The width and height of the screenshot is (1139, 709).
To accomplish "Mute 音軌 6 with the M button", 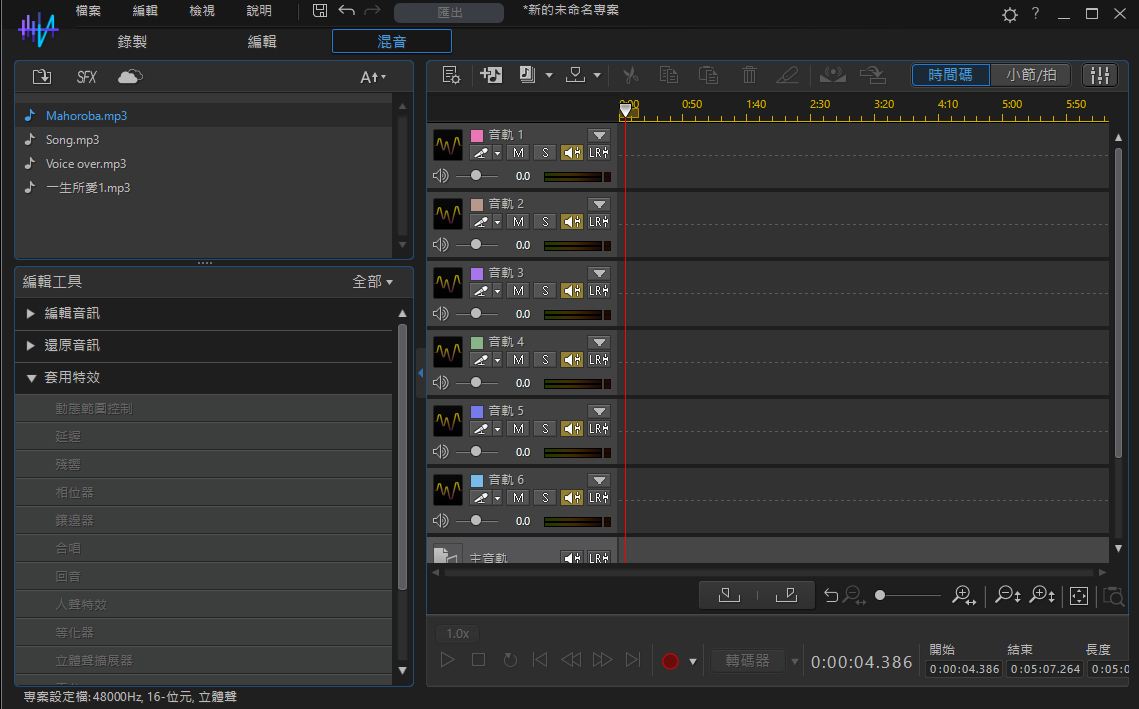I will 518,498.
